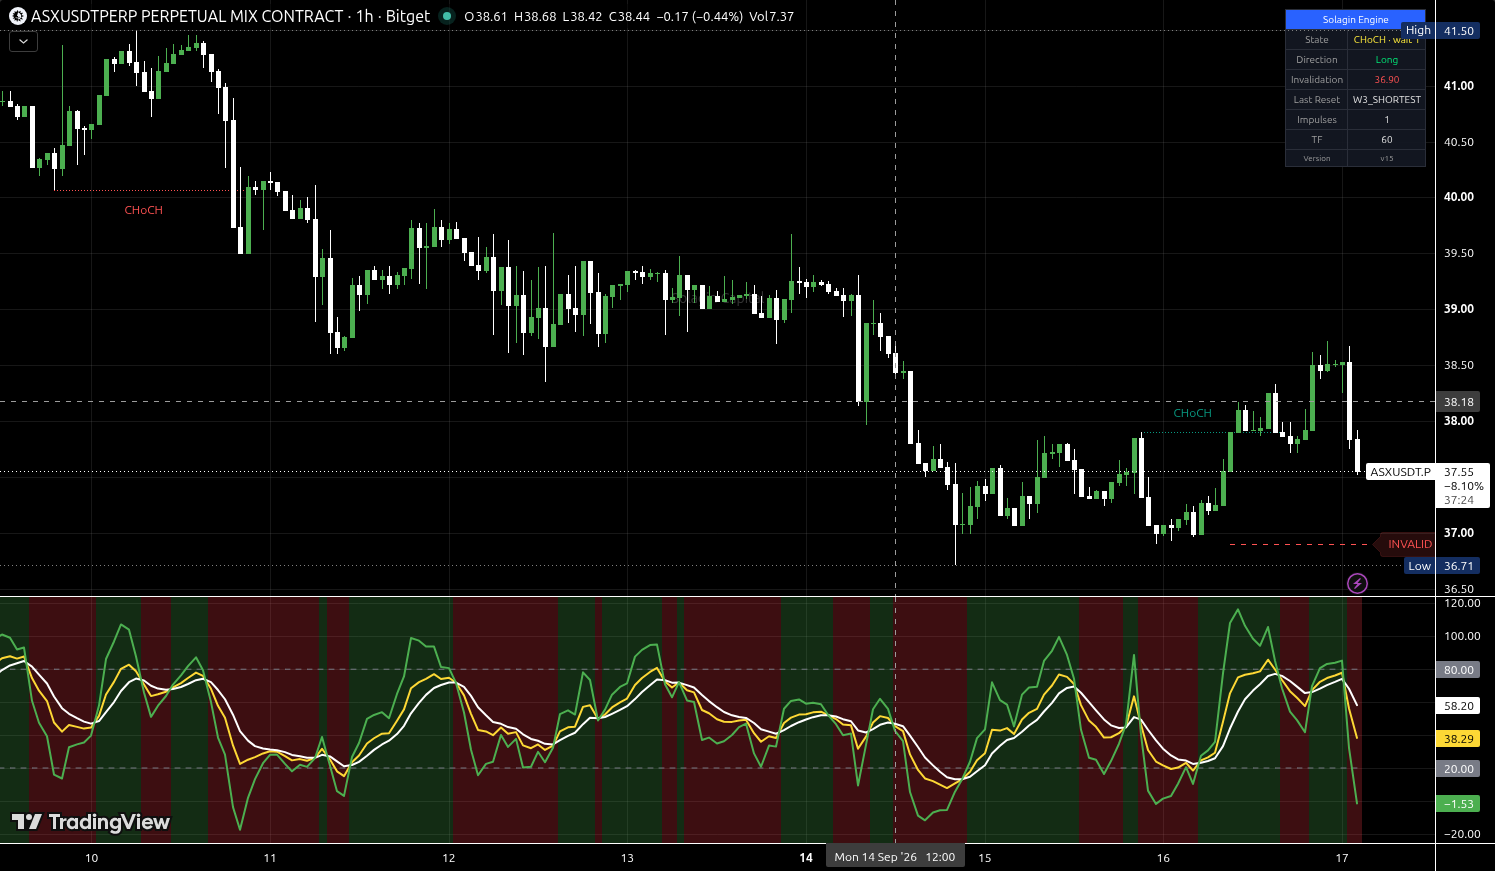This screenshot has width=1495, height=871.
Task: Click the −1.53 green indicator value
Action: click(1459, 804)
